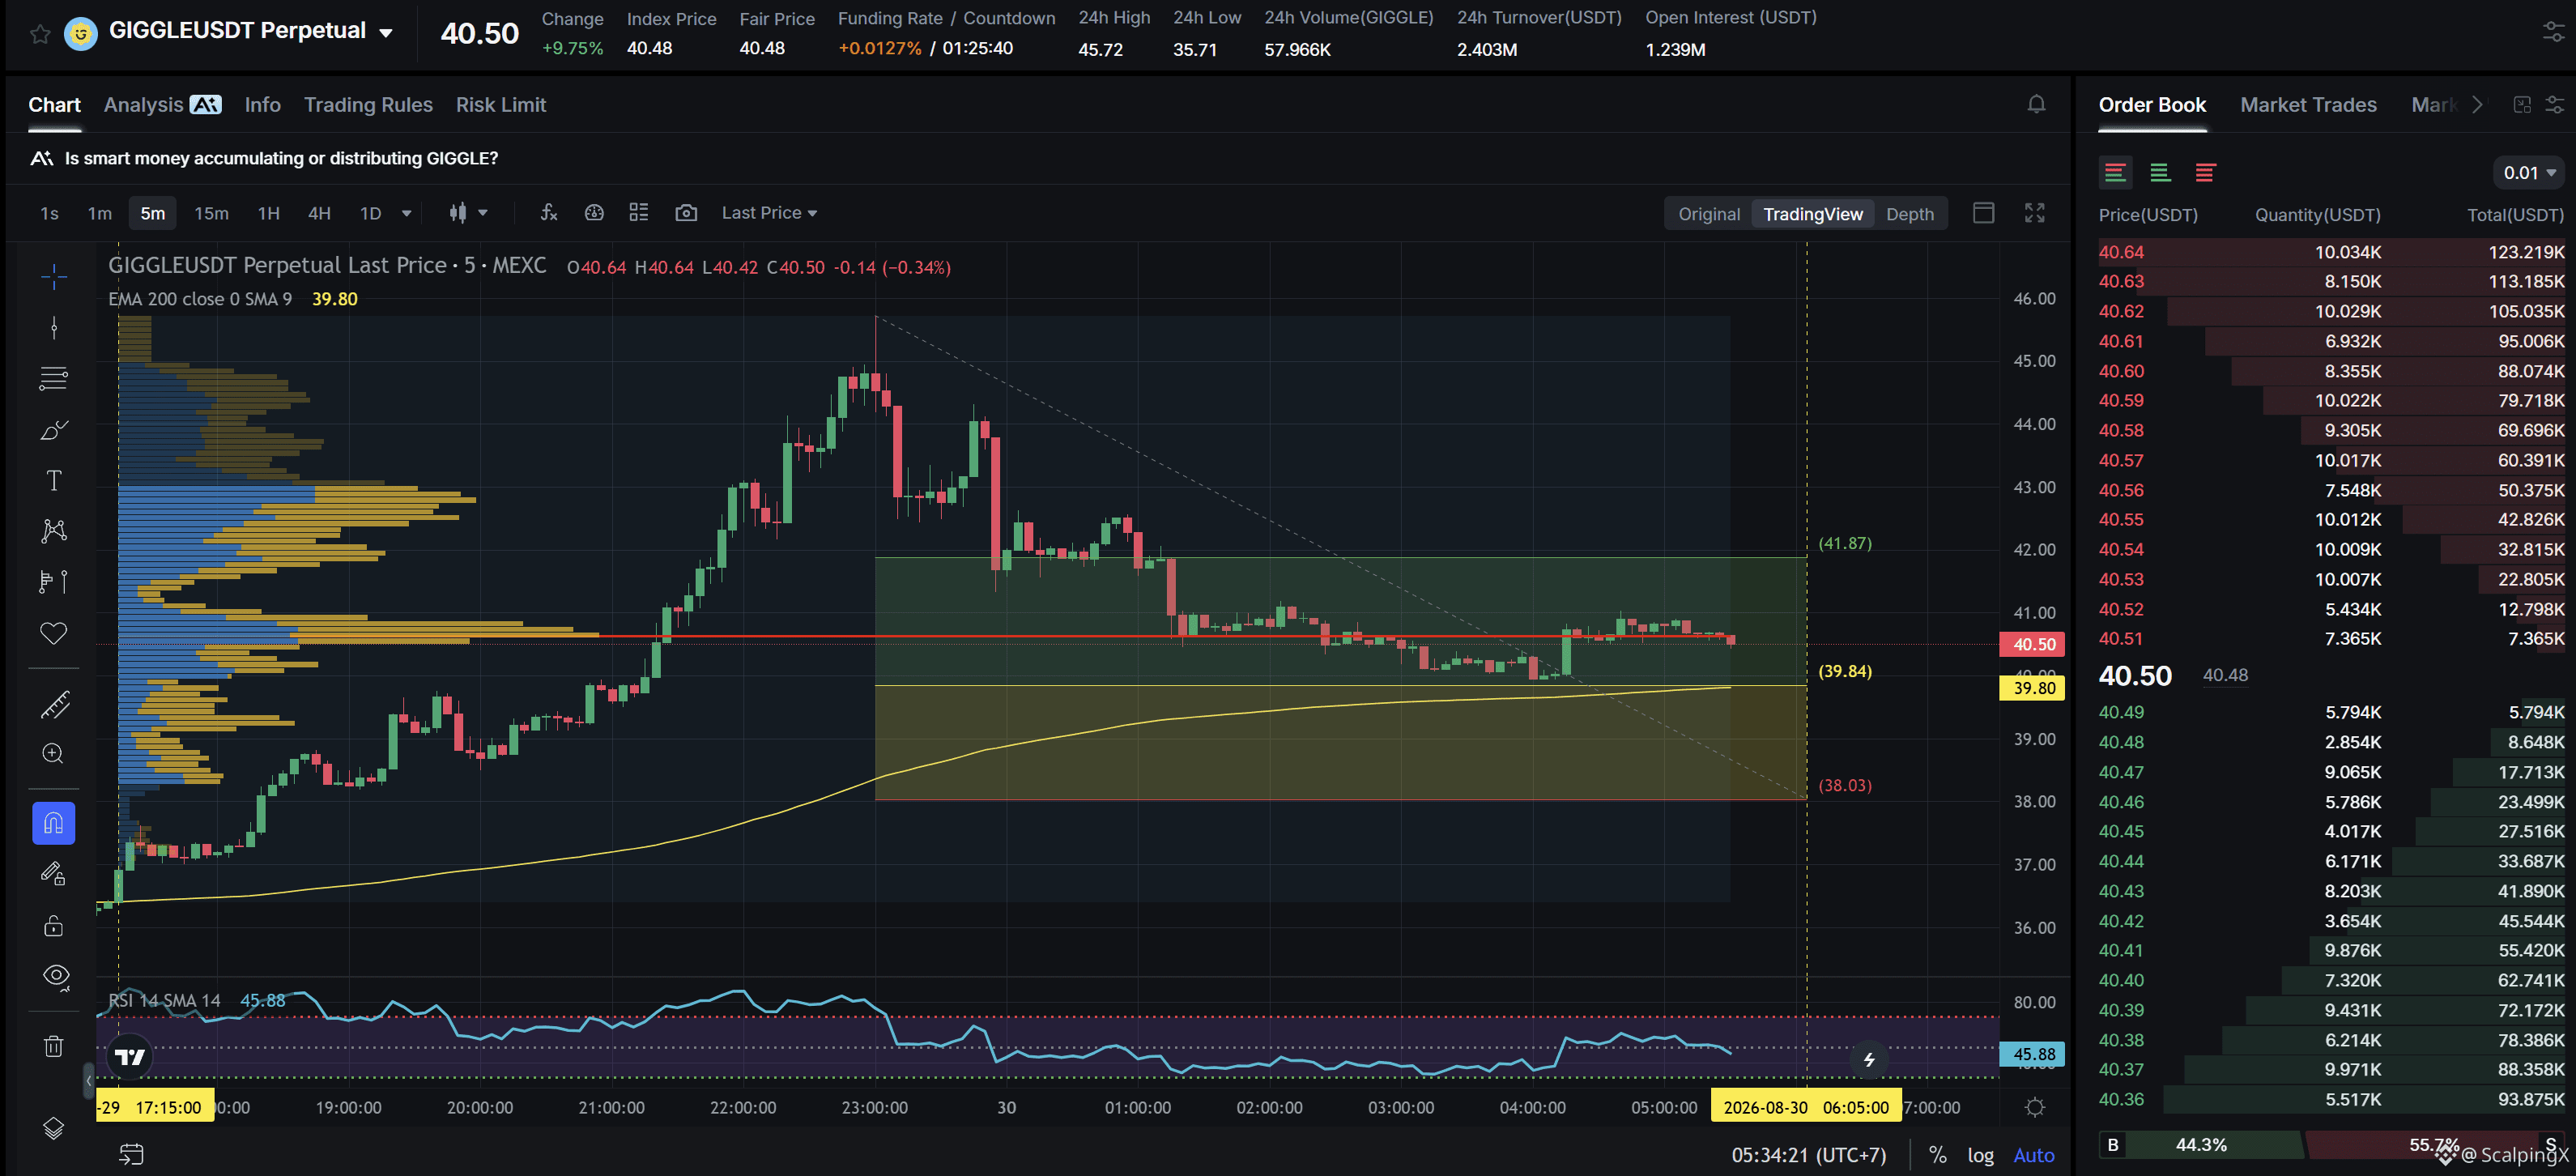Open order book settings sliders icon
2576x1176 pixels.
tap(2554, 104)
